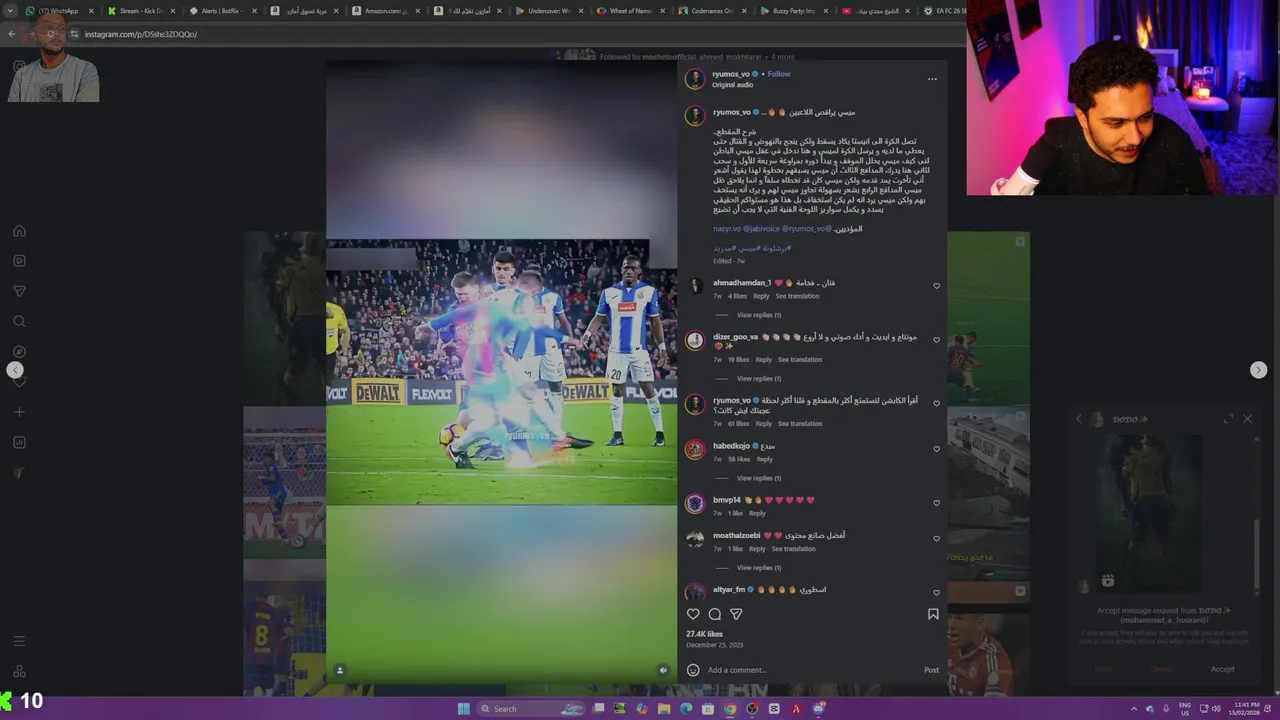Close the DODO chat popup
The height and width of the screenshot is (720, 1280).
[x=1247, y=419]
